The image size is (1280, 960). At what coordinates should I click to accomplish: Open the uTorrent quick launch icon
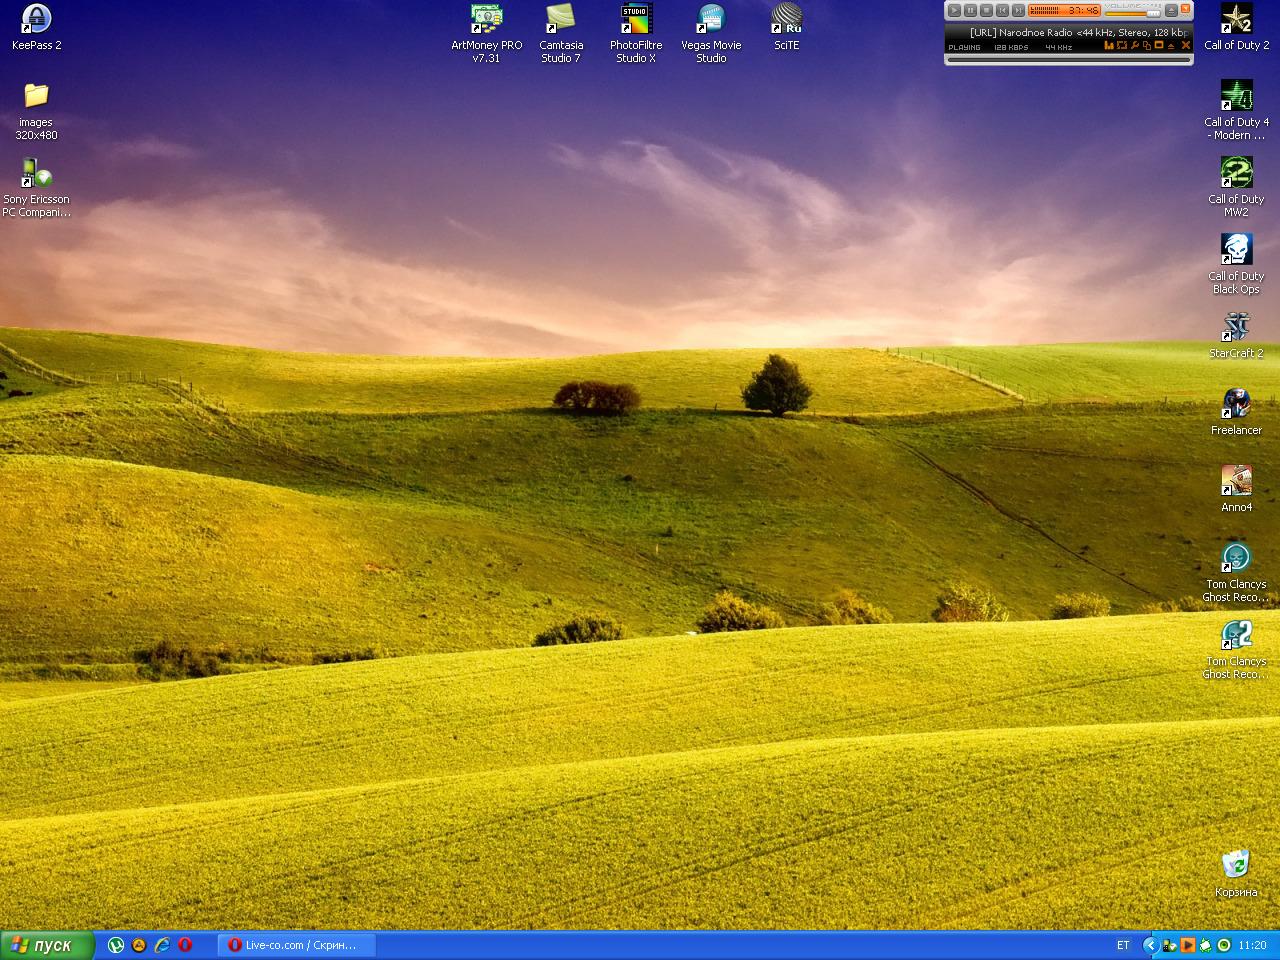pyautogui.click(x=116, y=945)
